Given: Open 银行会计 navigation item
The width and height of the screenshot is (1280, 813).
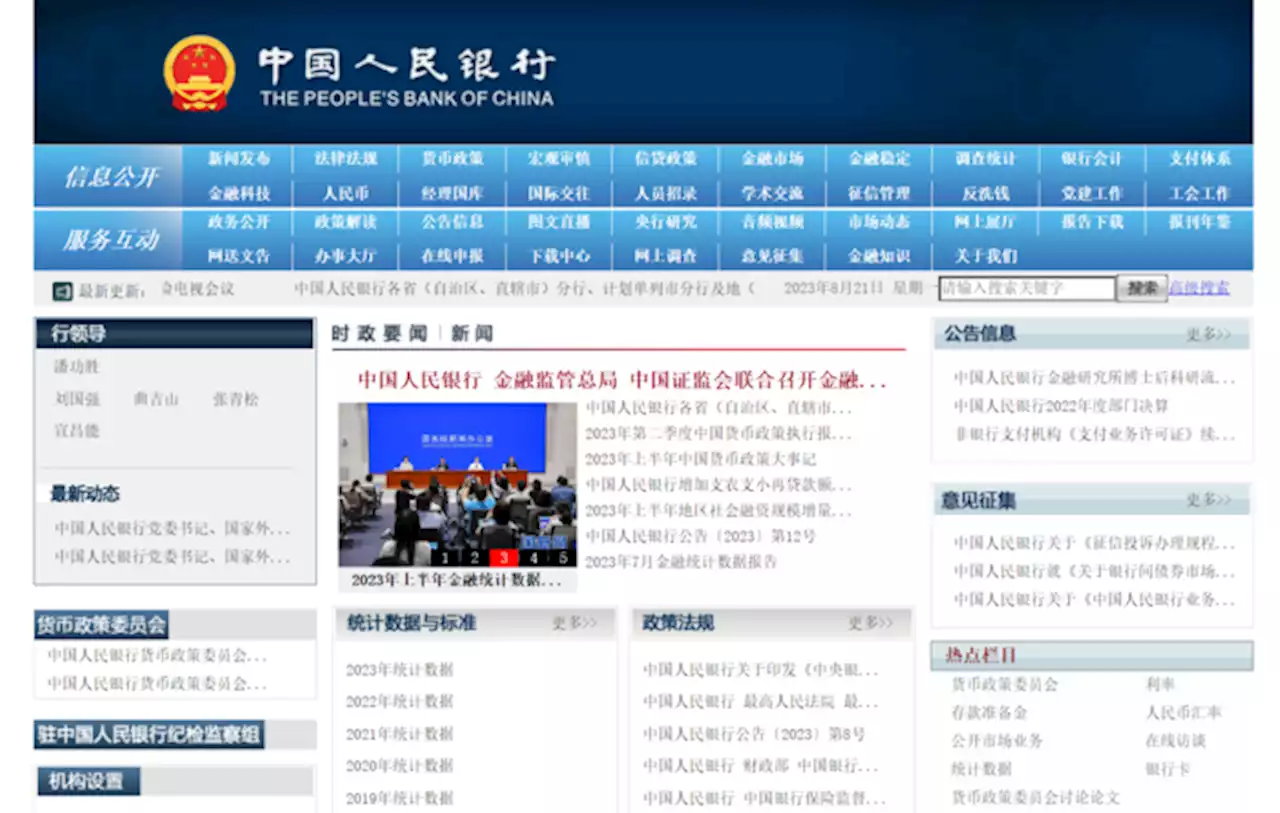Looking at the screenshot, I should (1092, 158).
